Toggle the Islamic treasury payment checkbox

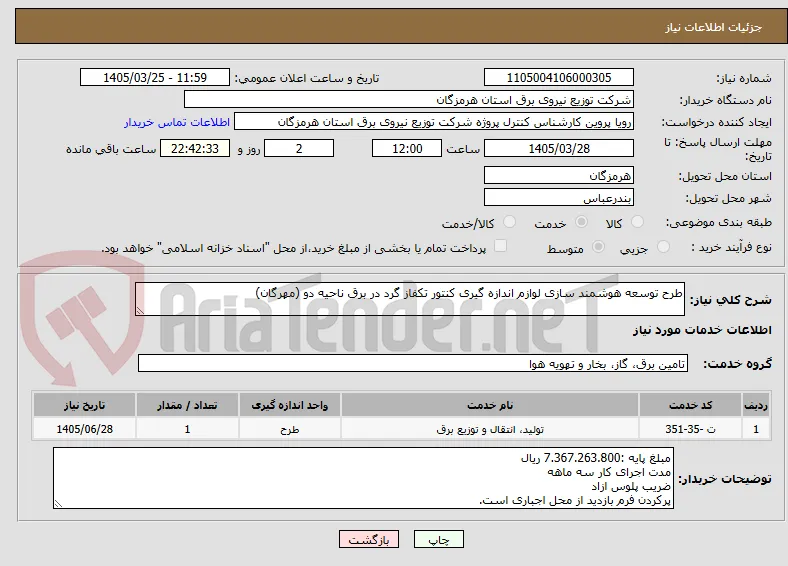(500, 246)
